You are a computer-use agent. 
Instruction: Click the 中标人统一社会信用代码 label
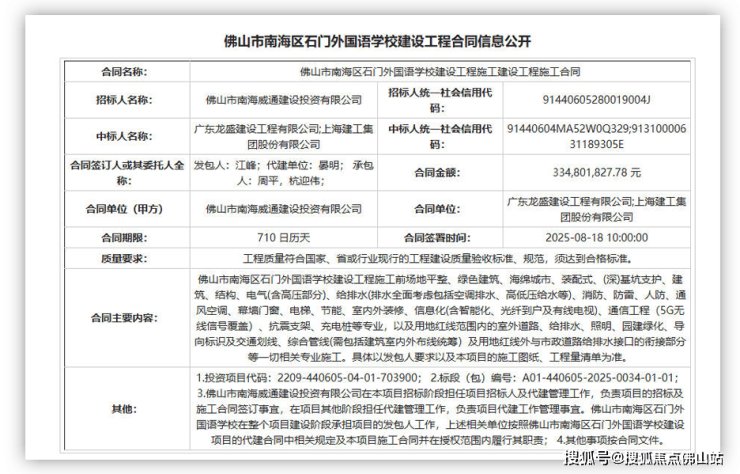[x=439, y=136]
